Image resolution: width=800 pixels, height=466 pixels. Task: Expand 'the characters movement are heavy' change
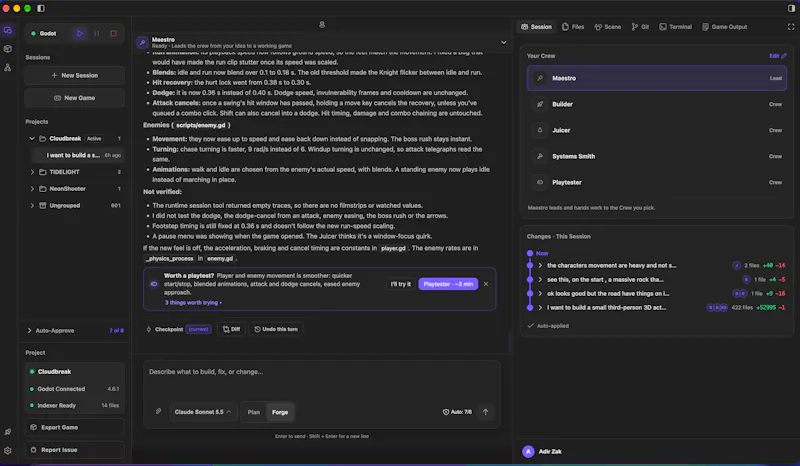540,265
